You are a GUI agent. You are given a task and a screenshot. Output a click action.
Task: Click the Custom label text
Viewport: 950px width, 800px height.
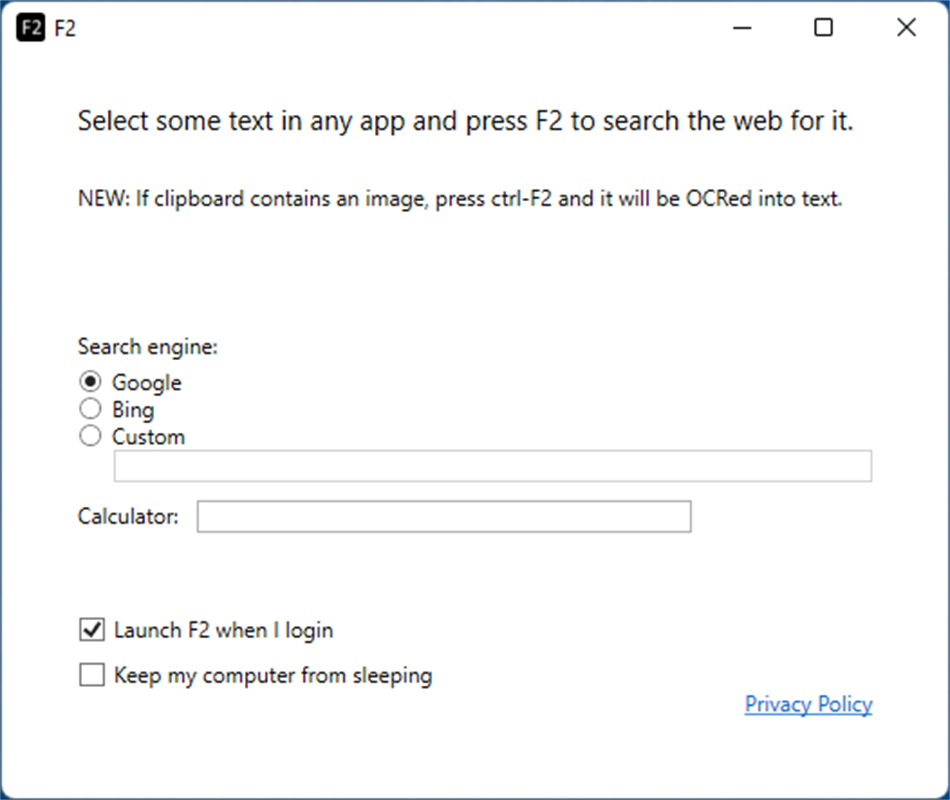[146, 436]
